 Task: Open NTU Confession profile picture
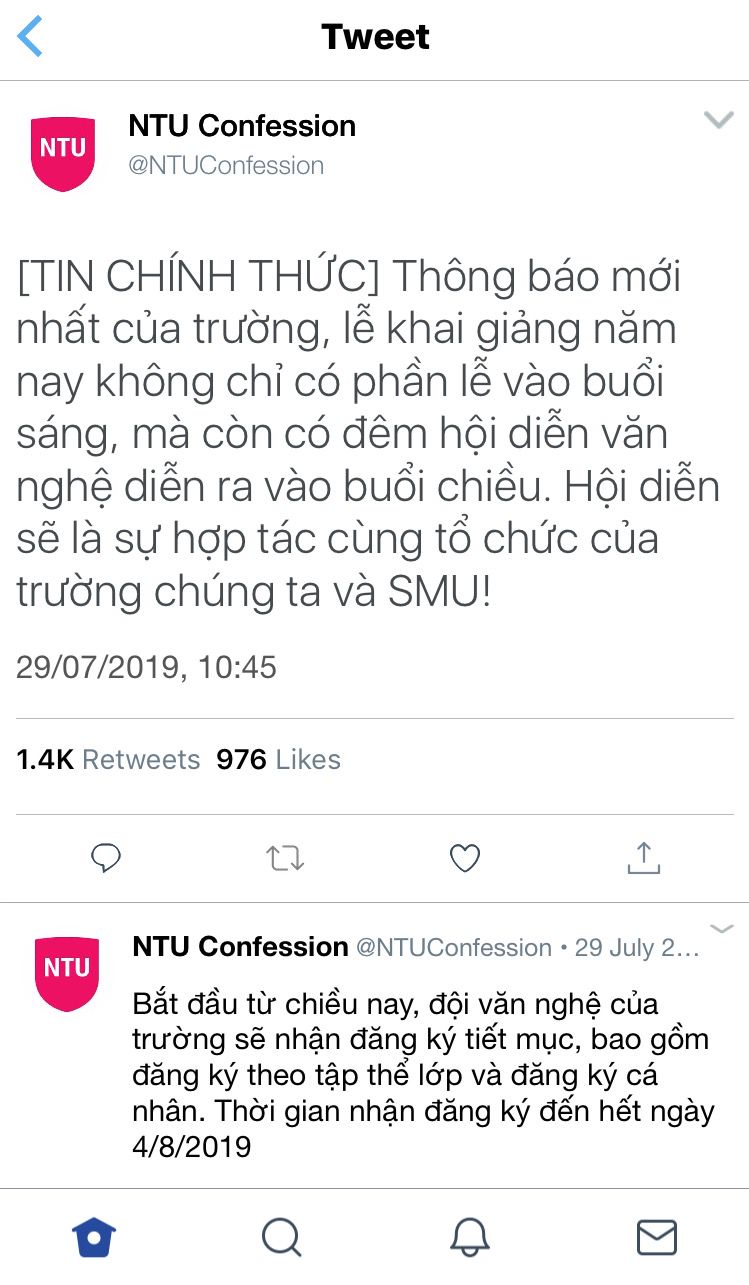(x=63, y=152)
